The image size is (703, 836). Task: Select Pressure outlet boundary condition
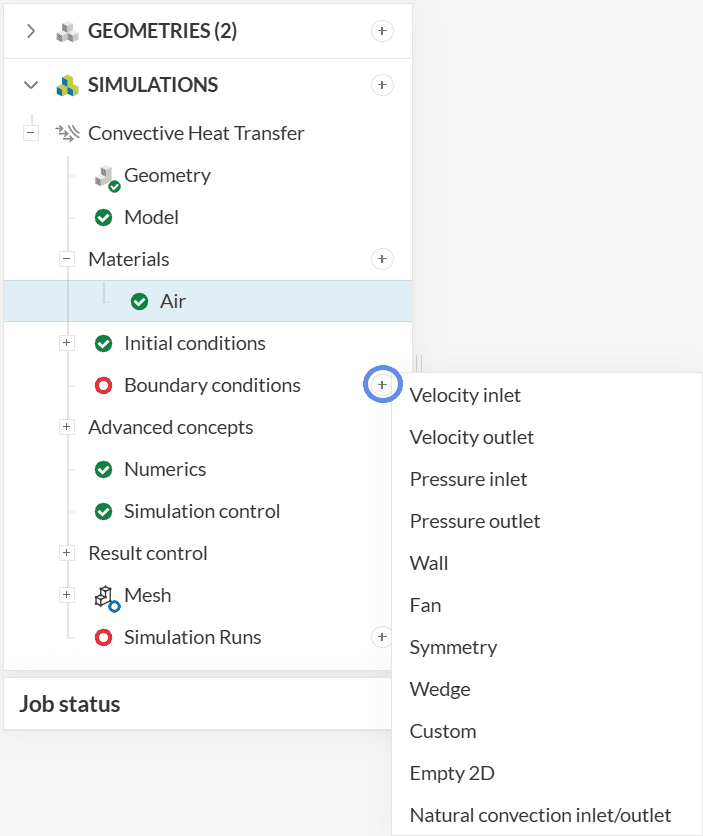475,521
